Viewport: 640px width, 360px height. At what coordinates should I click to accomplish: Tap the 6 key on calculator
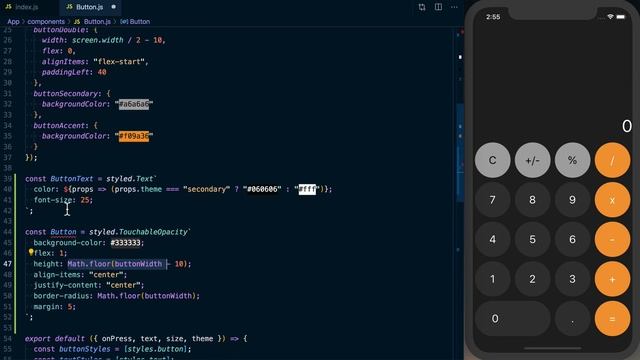click(x=572, y=239)
